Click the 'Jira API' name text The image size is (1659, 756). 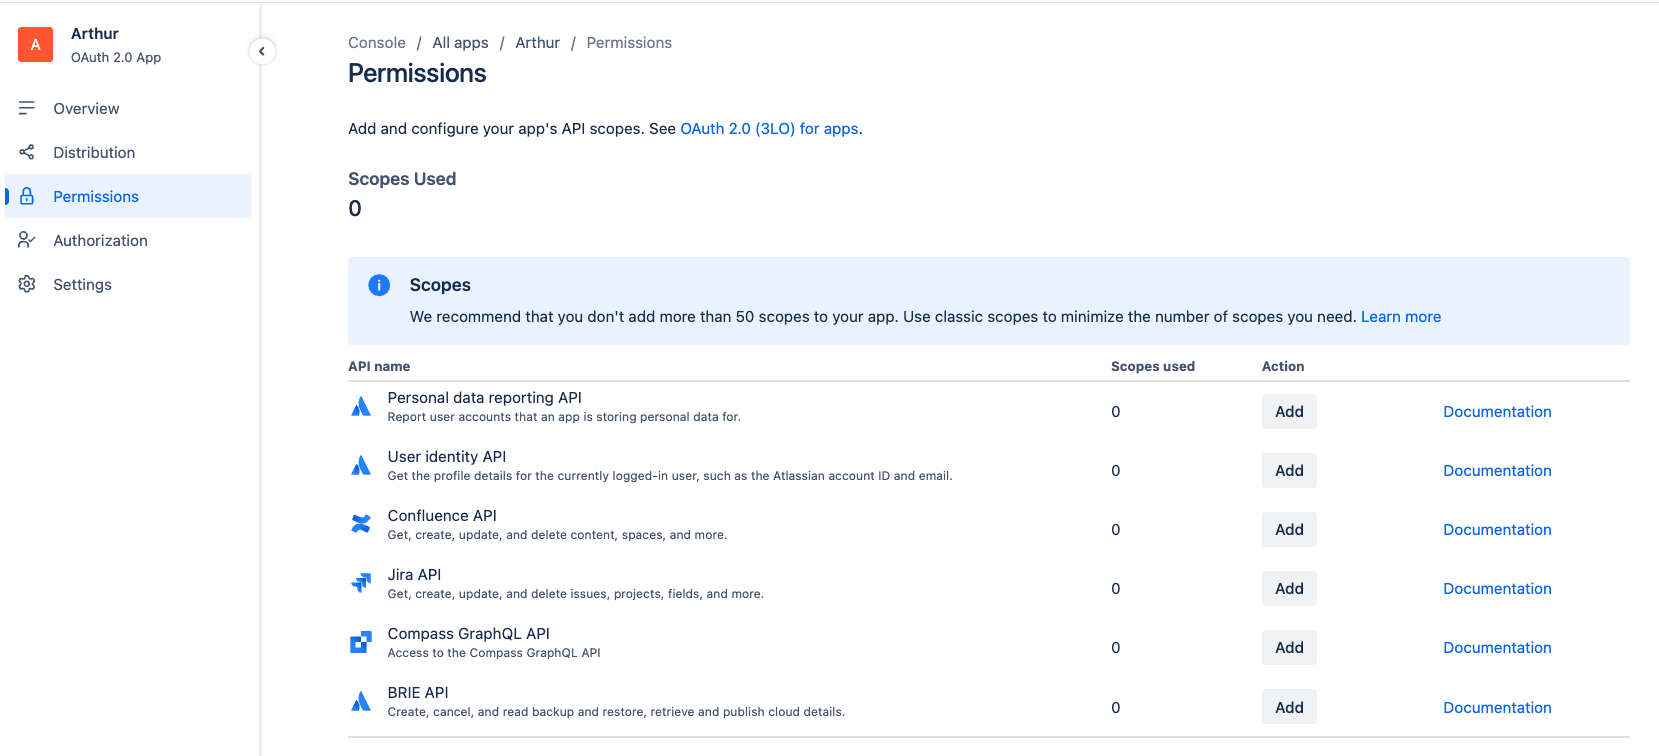pyautogui.click(x=414, y=575)
